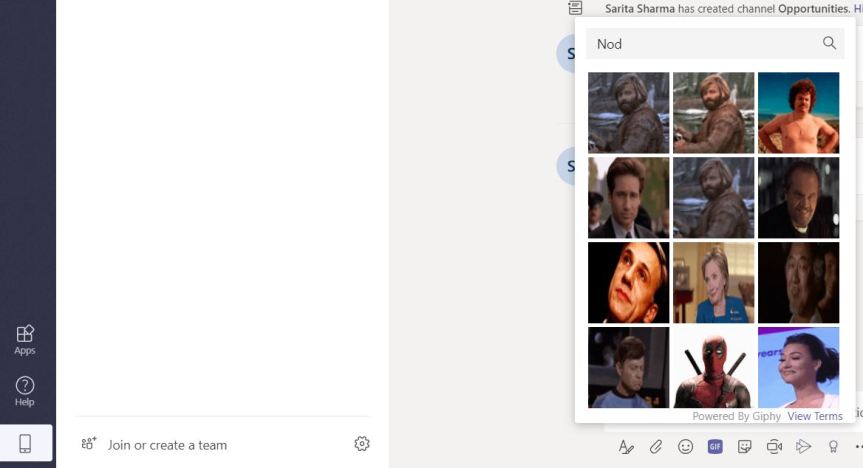Viewport: 863px width, 468px height.
Task: Pick the shirtless curly-haired man GIF
Action: pyautogui.click(x=798, y=112)
